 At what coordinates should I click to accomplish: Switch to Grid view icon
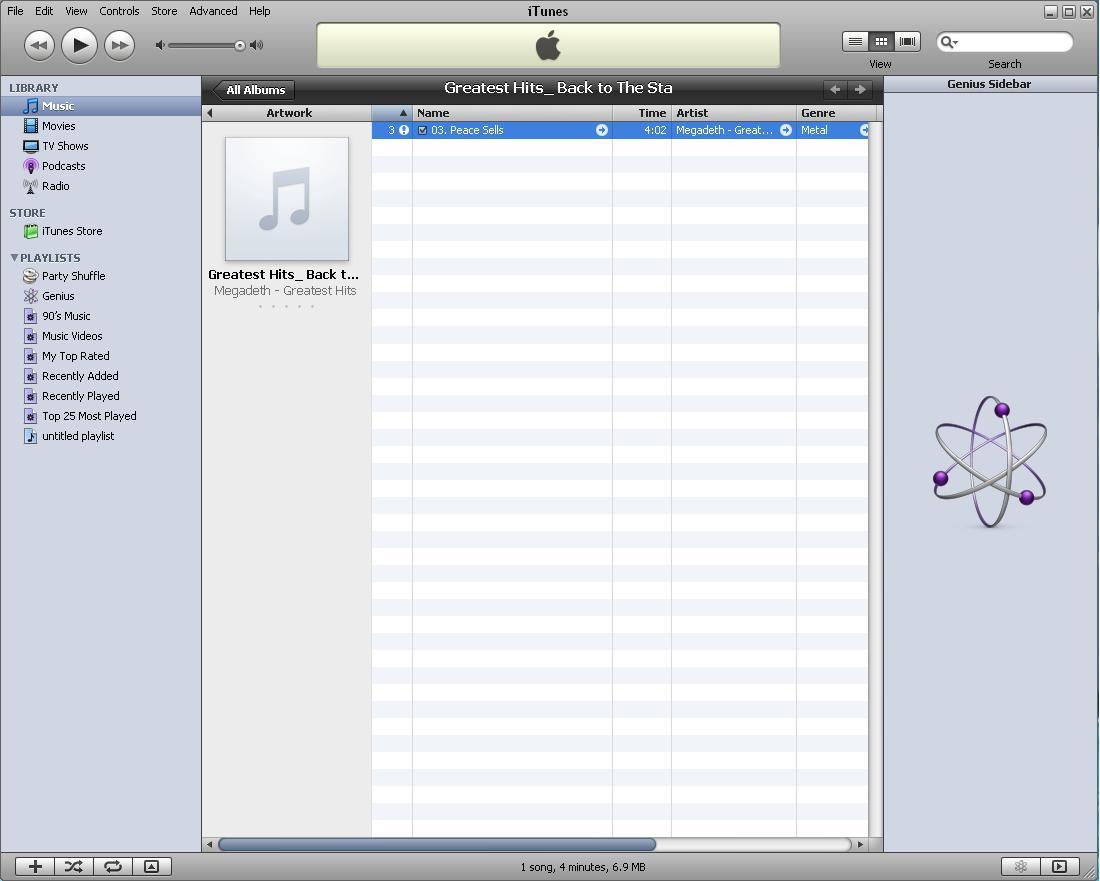(881, 41)
